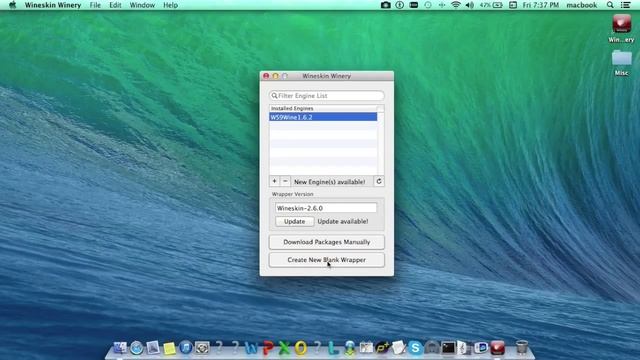This screenshot has width=640, height=360.
Task: Click the Wineskin-2.6.0 wrapper version field
Action: [x=326, y=208]
